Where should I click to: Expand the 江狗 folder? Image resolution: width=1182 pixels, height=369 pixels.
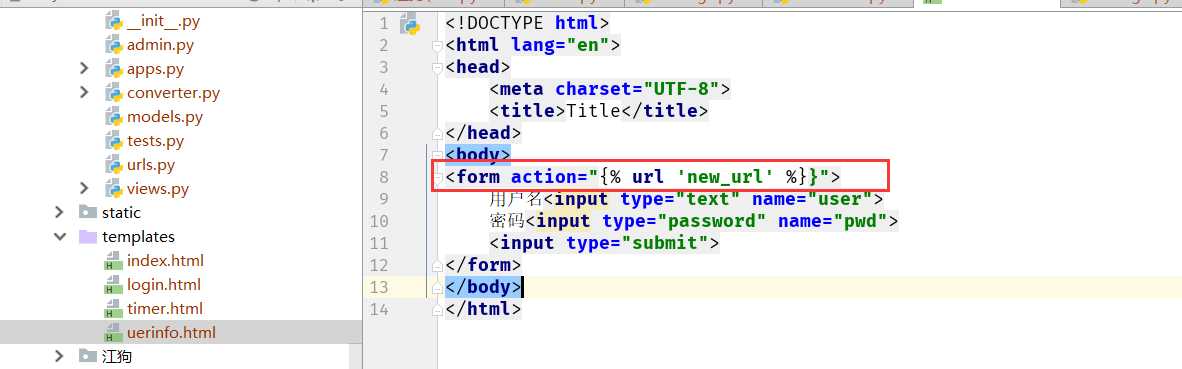pyautogui.click(x=60, y=356)
